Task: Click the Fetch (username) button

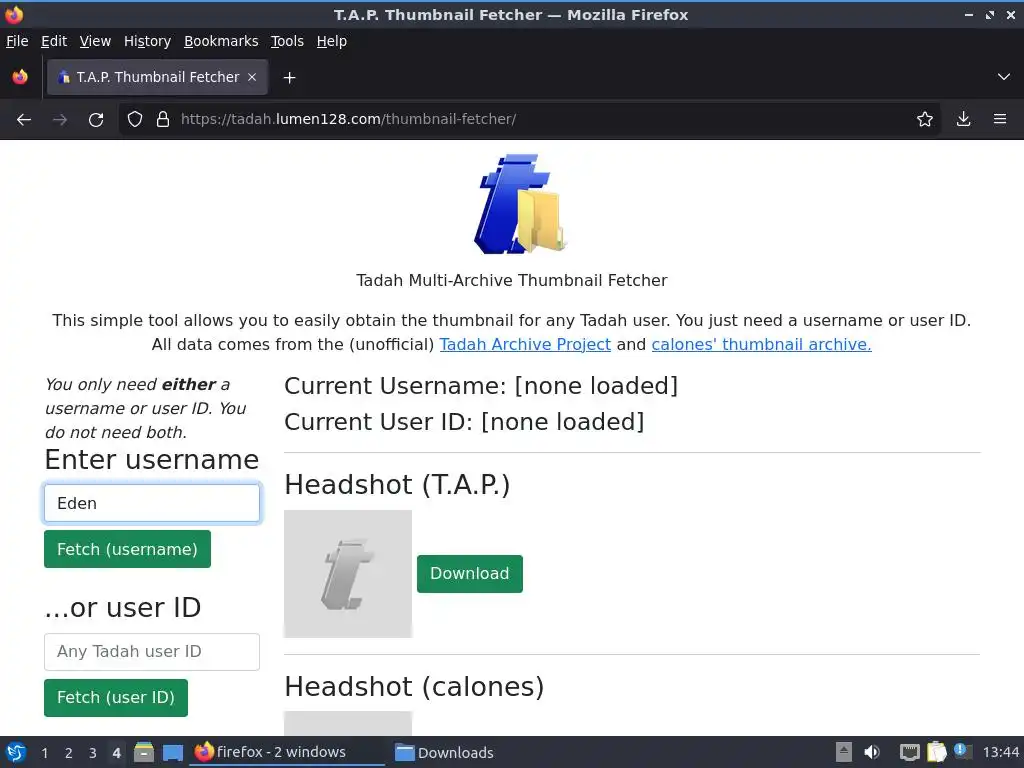Action: tap(127, 549)
